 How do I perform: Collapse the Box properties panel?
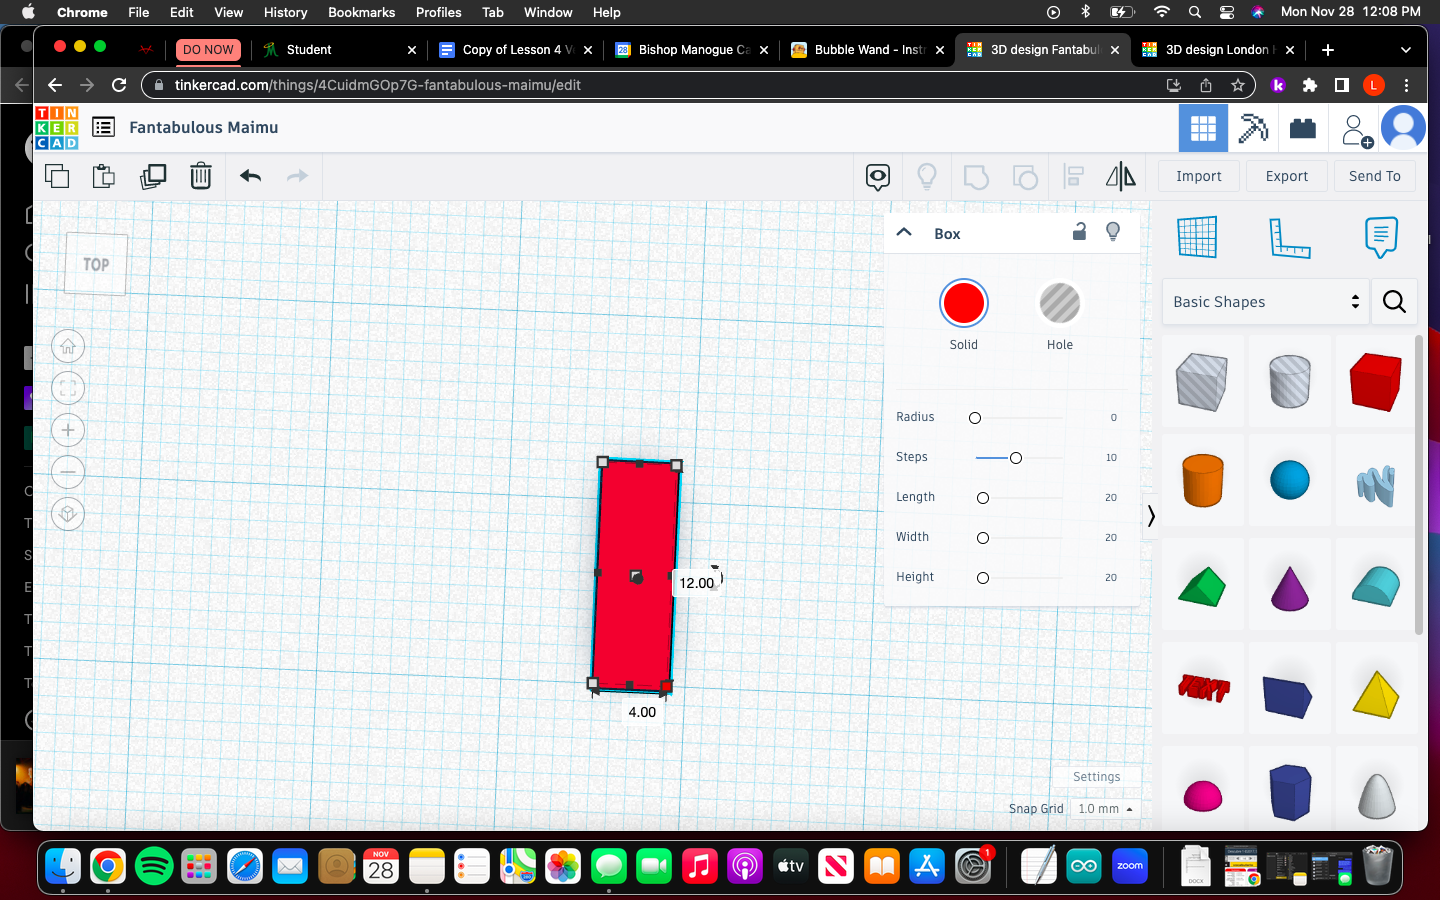click(904, 232)
